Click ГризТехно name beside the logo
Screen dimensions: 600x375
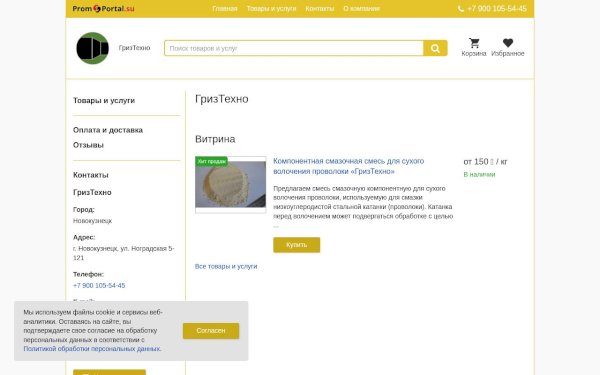point(134,48)
